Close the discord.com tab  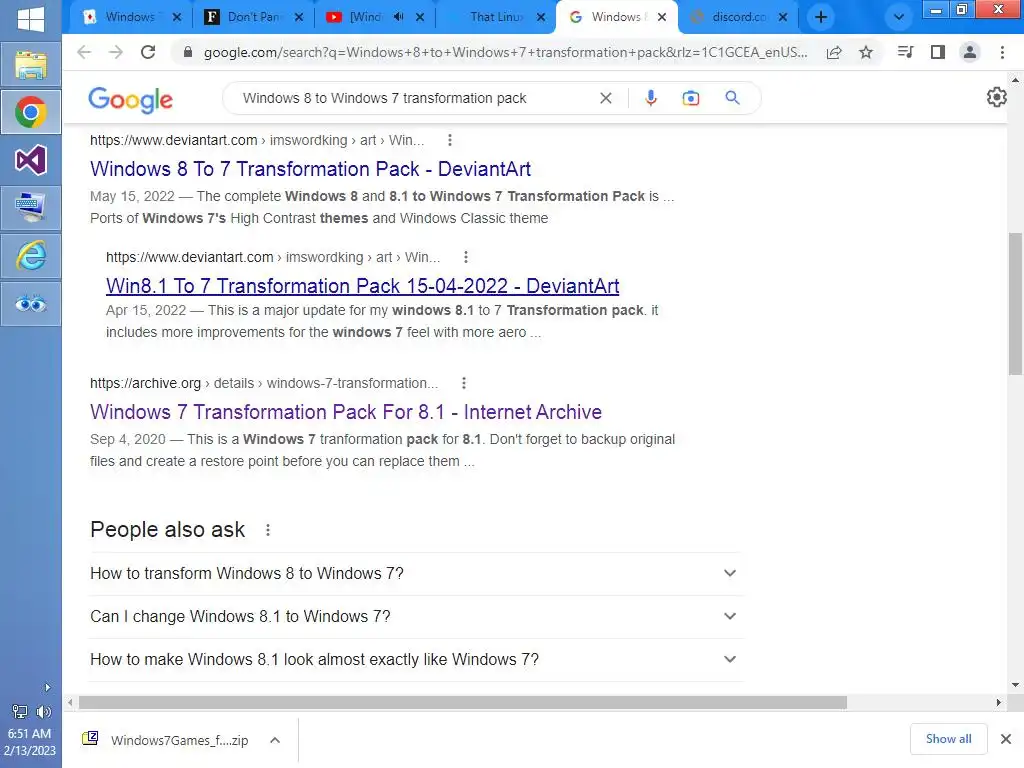pyautogui.click(x=783, y=17)
